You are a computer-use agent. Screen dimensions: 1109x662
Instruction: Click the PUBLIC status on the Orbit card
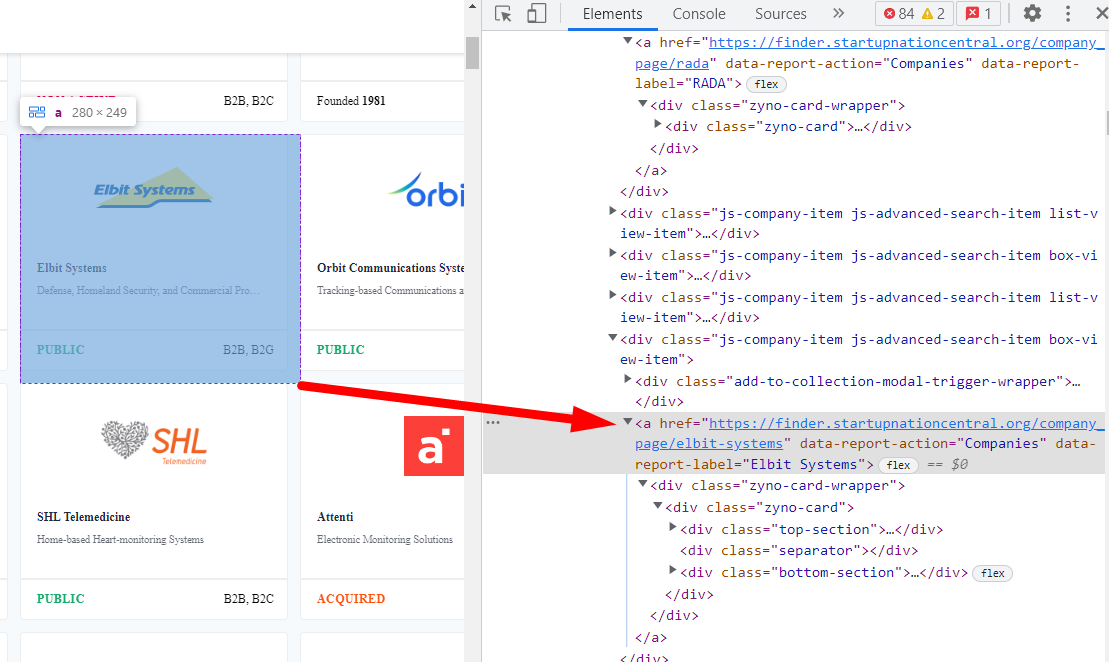tap(340, 350)
